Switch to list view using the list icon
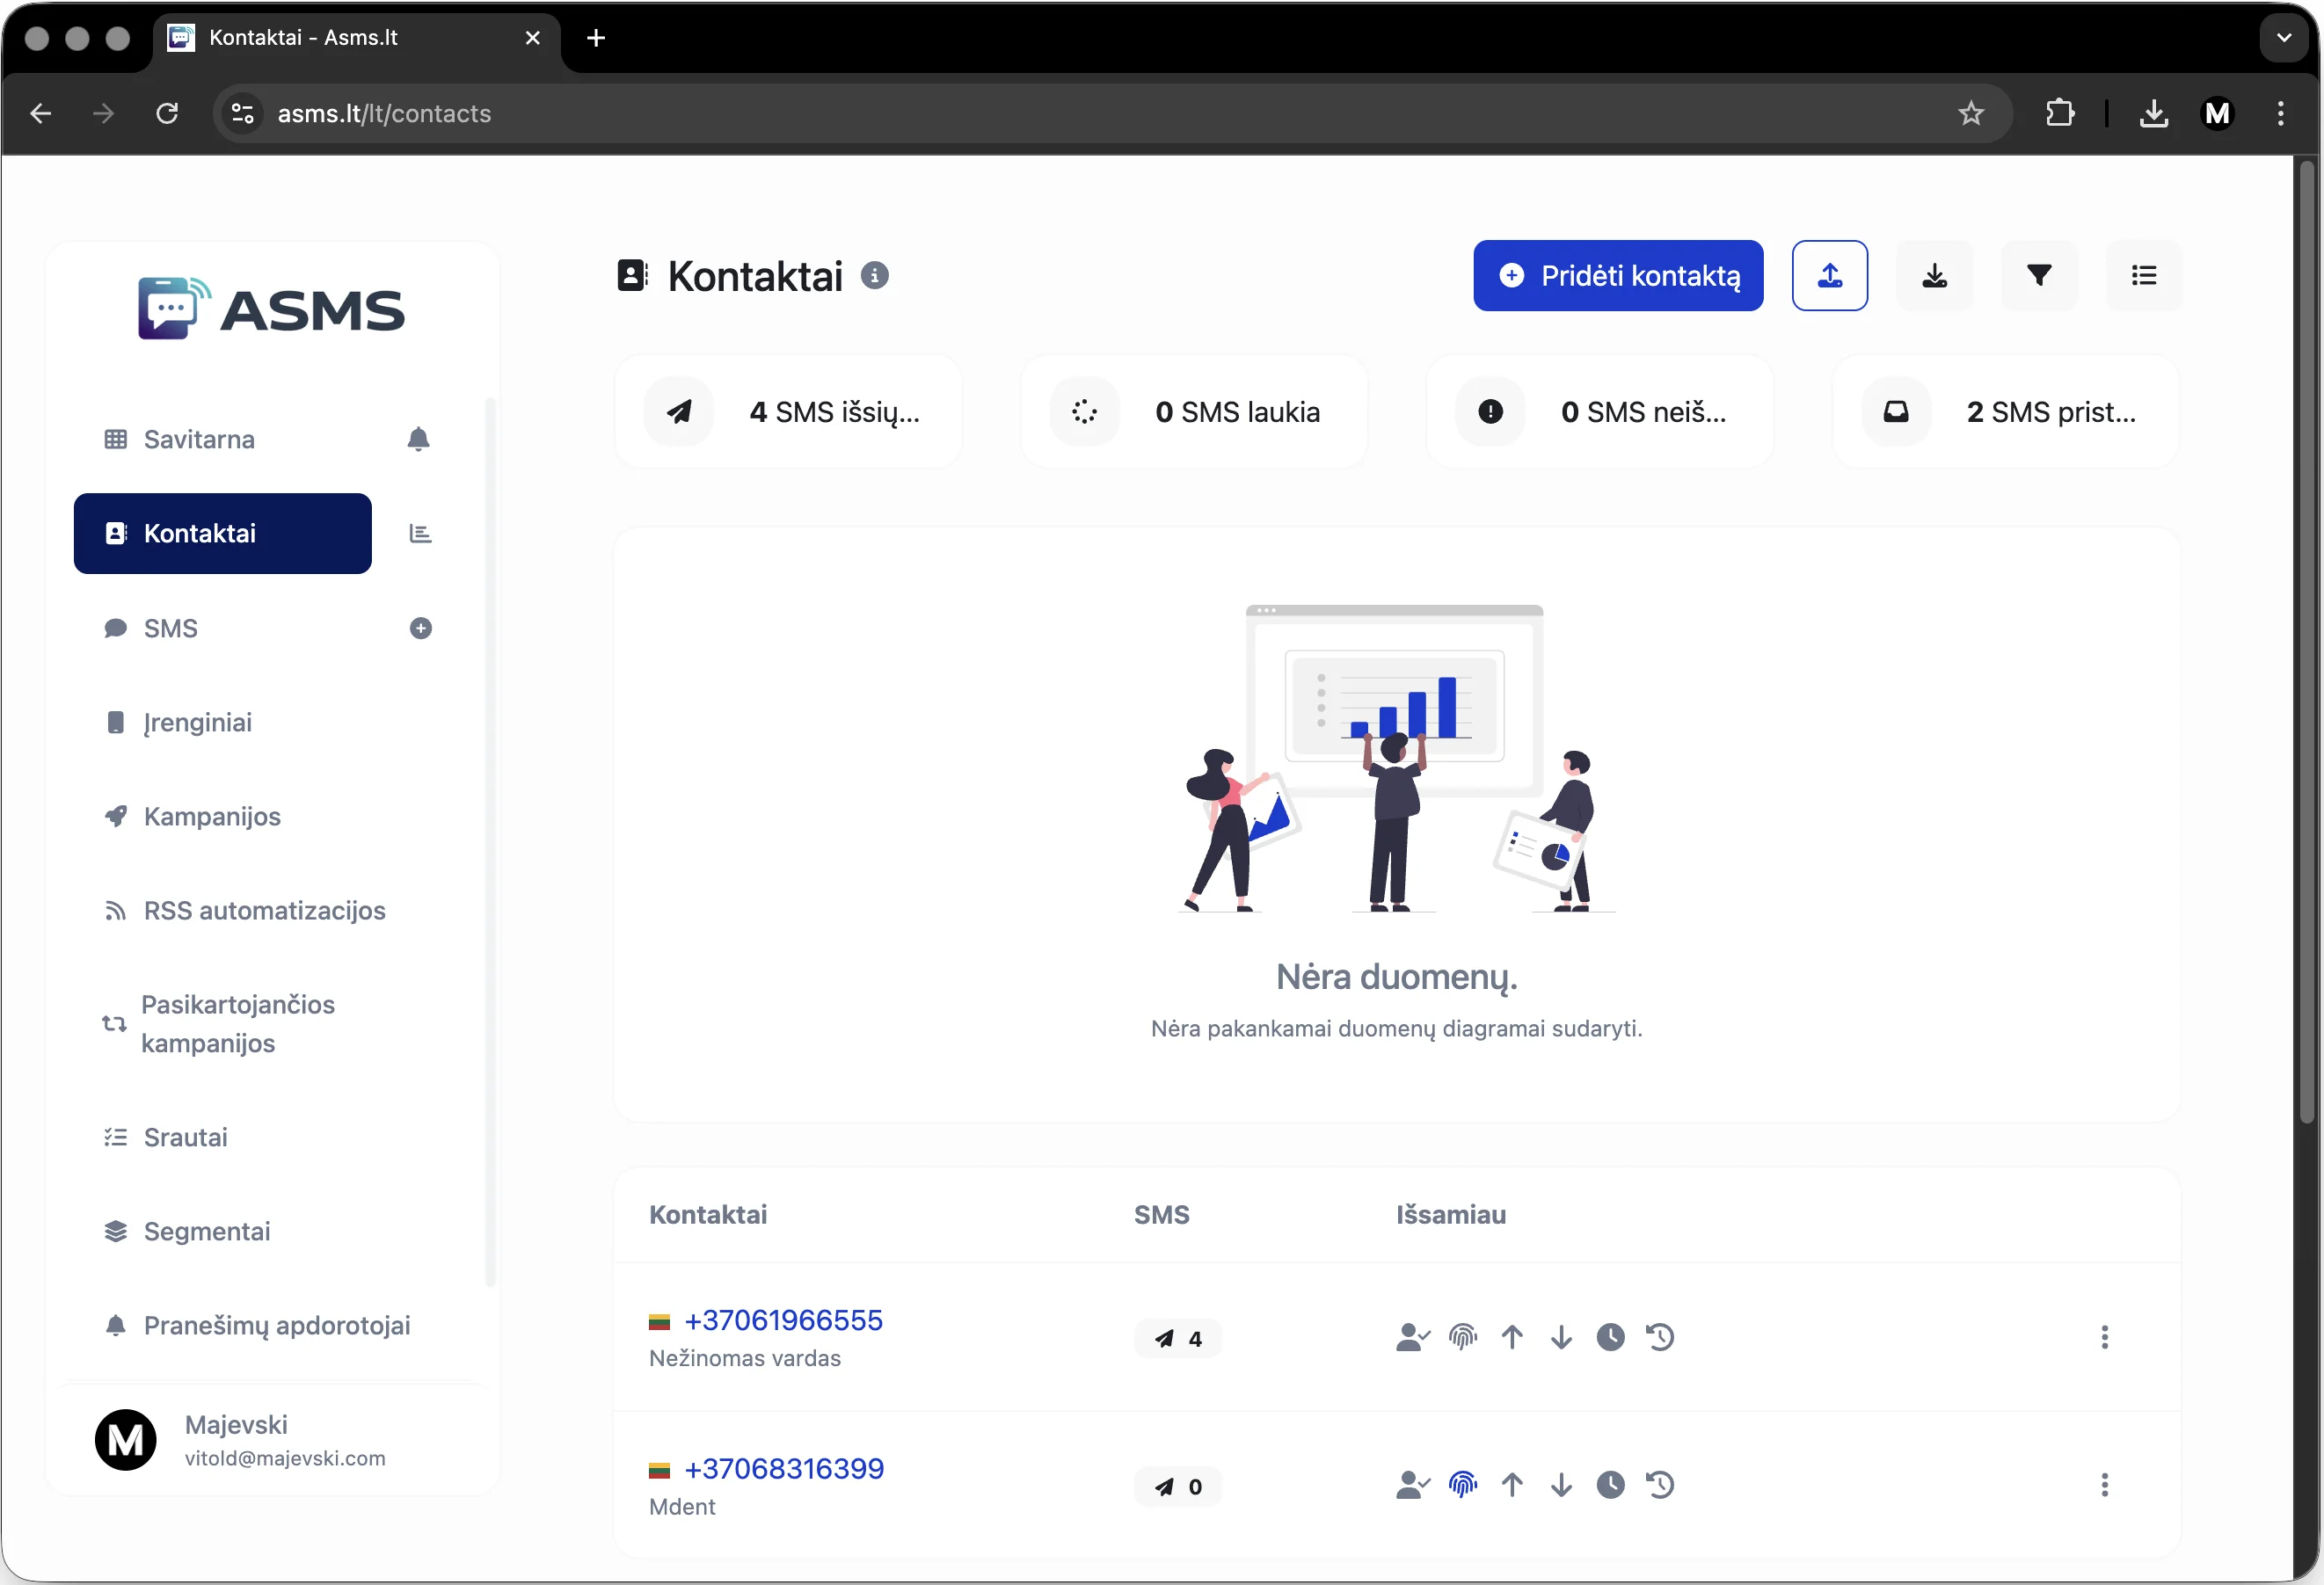The image size is (2324, 1585). pos(2143,275)
